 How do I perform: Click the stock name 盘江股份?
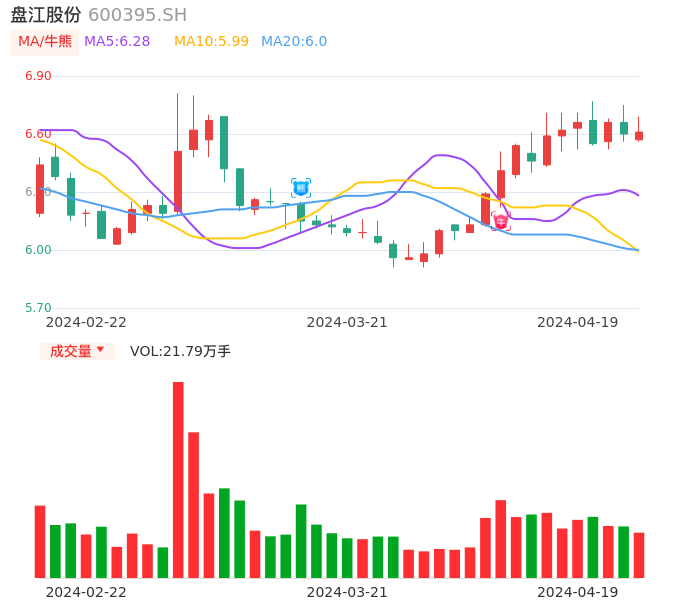[x=46, y=15]
